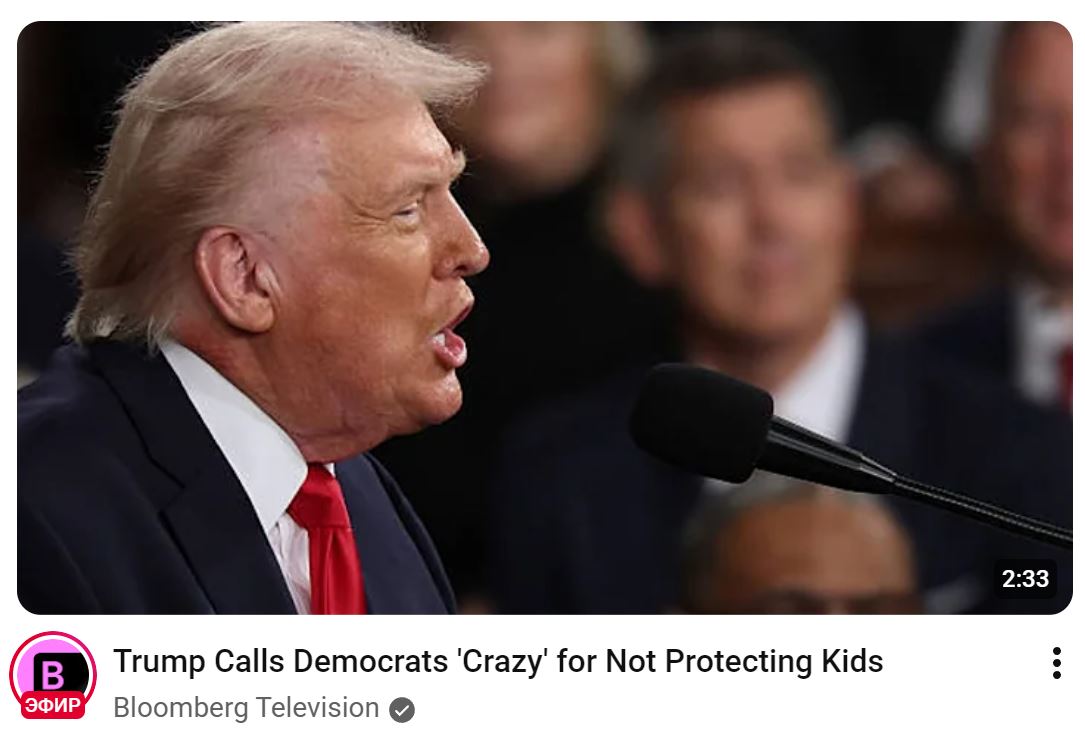The height and width of the screenshot is (730, 1085).
Task: Open Bloomberg Television channel page
Action: [x=246, y=708]
